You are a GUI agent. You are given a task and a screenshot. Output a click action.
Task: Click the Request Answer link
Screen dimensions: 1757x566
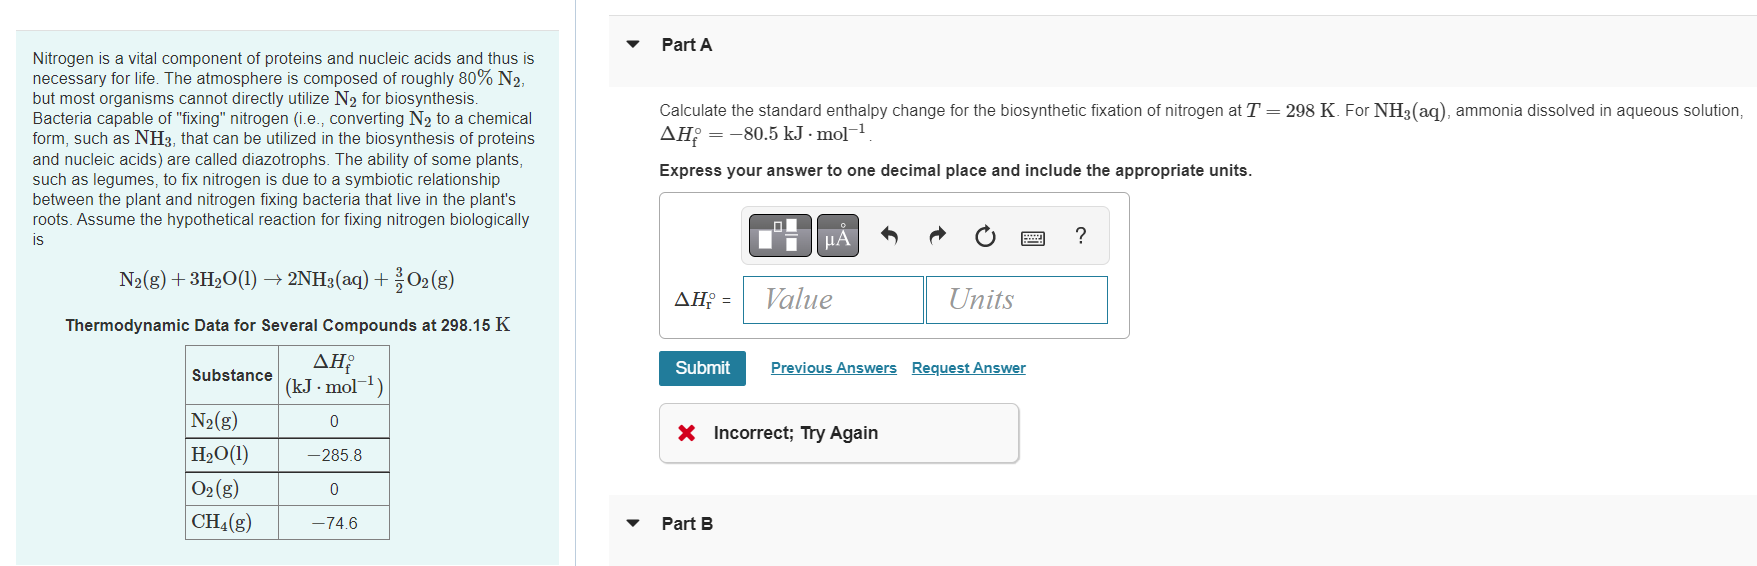968,368
